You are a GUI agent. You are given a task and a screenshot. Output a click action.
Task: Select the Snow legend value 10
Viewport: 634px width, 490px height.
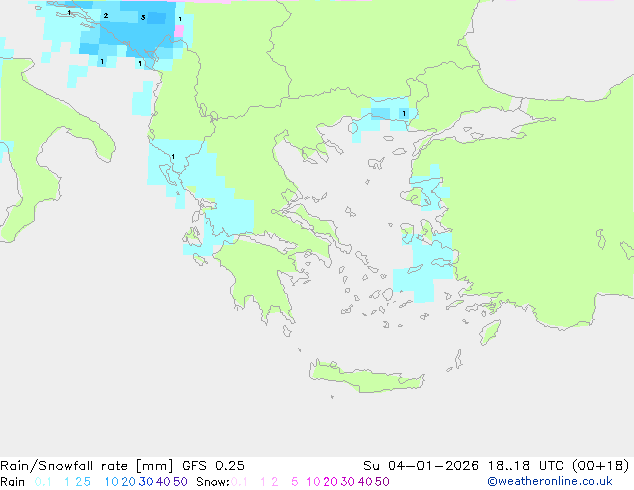click(x=313, y=482)
